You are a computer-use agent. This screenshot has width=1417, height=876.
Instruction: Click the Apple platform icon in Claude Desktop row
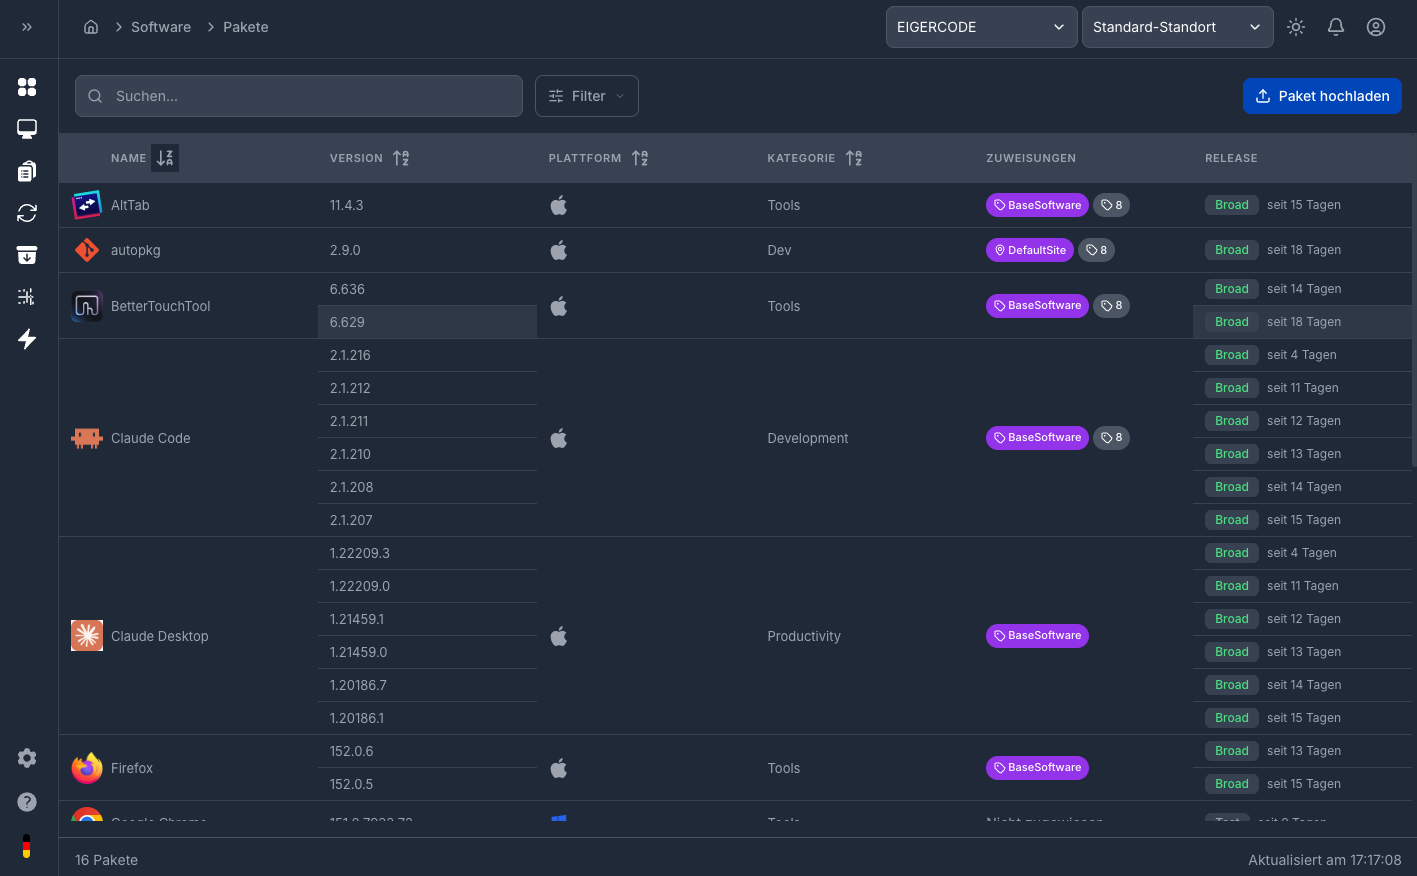[x=559, y=636]
